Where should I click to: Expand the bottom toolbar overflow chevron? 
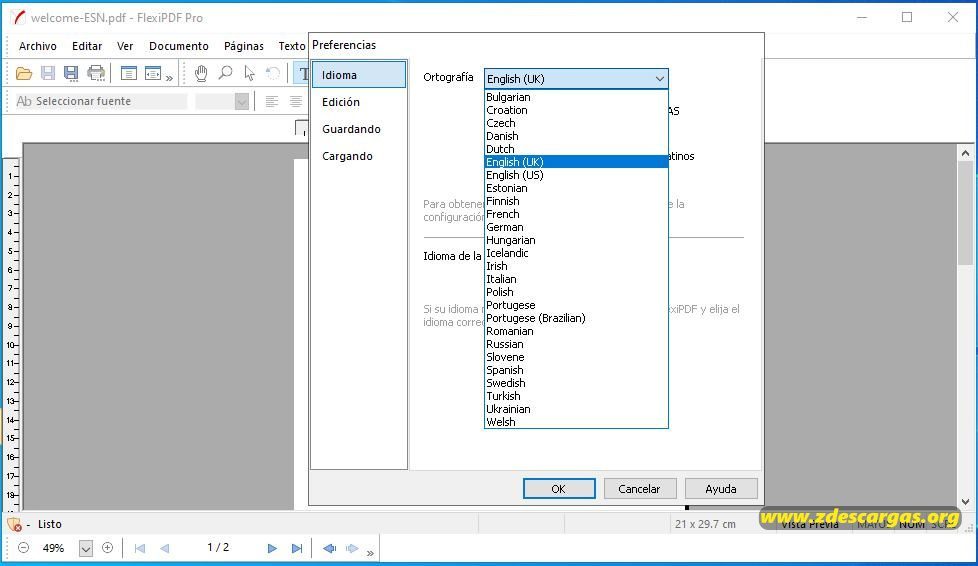point(370,553)
